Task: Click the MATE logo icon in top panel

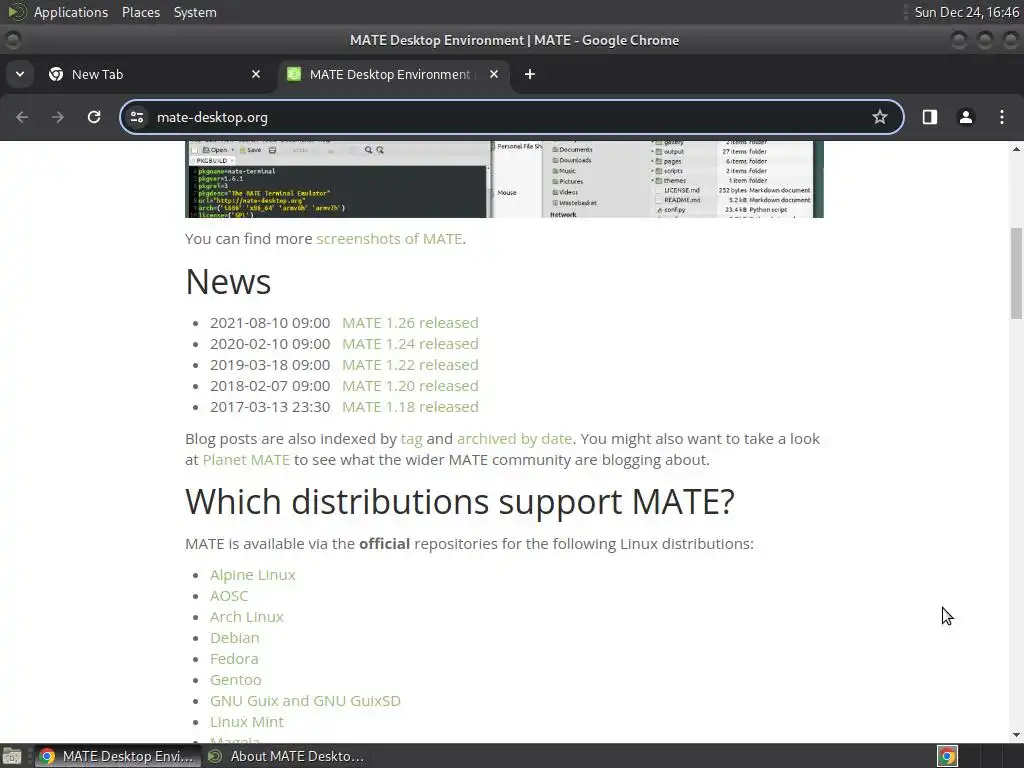Action: point(17,12)
